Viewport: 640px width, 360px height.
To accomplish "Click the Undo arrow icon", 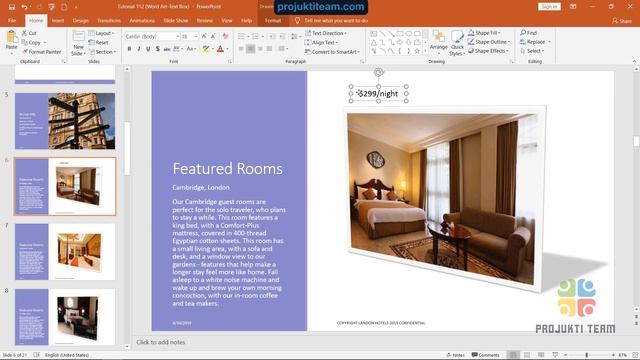I will 24,7.
